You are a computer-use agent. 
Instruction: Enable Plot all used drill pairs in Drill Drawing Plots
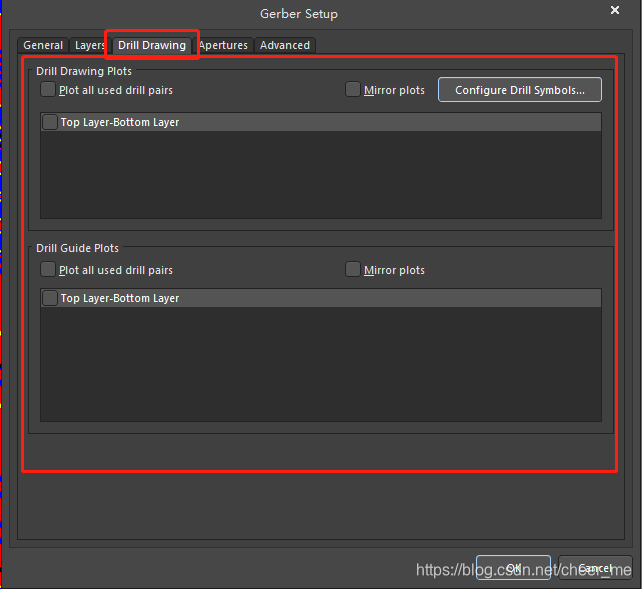[48, 90]
